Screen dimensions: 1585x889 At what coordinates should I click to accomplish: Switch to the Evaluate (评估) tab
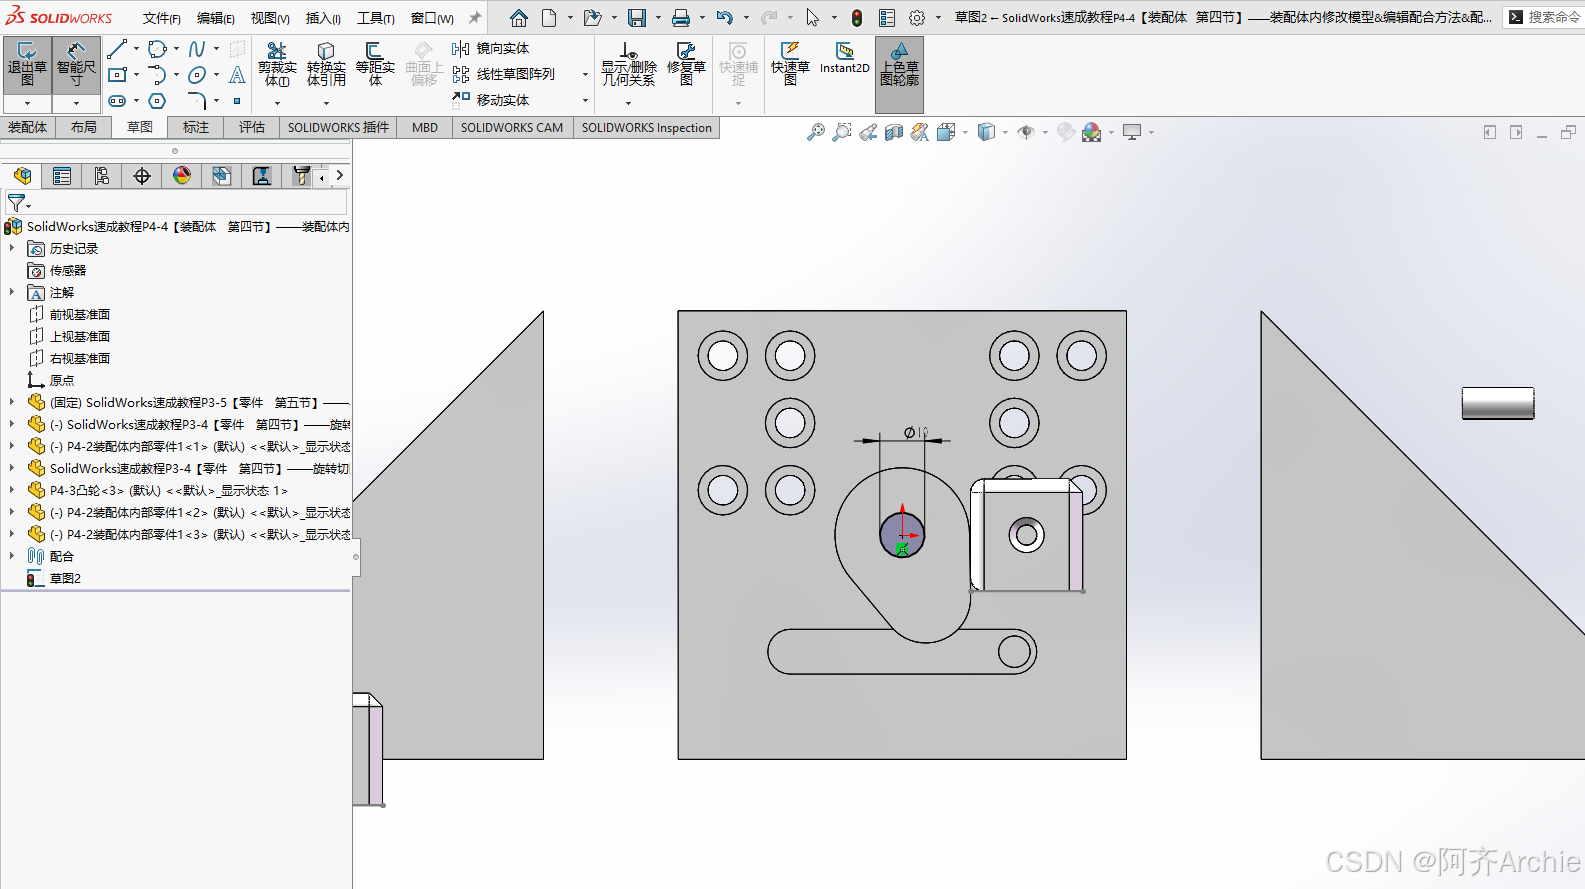click(x=252, y=127)
